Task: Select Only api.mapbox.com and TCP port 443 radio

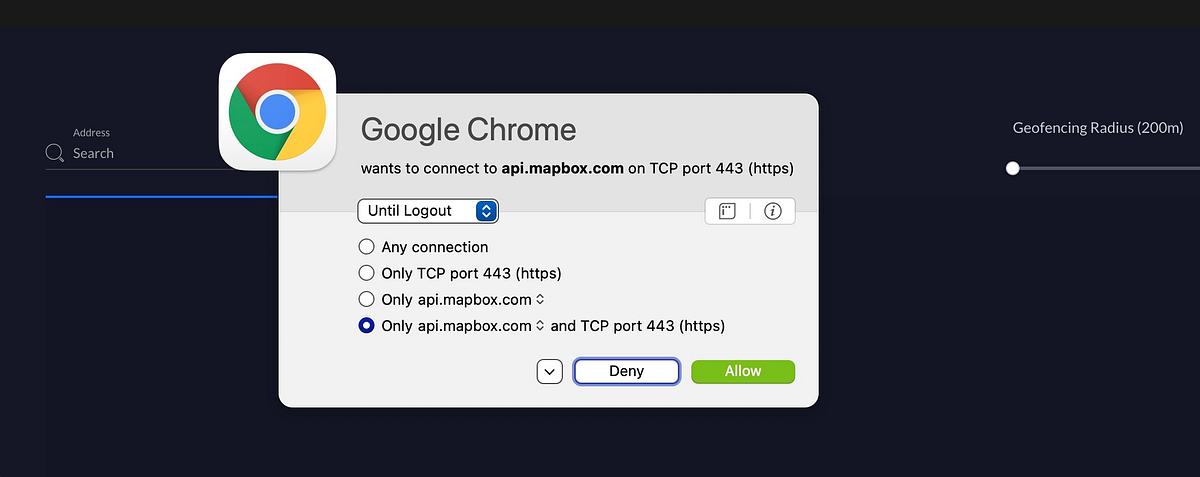Action: coord(366,325)
